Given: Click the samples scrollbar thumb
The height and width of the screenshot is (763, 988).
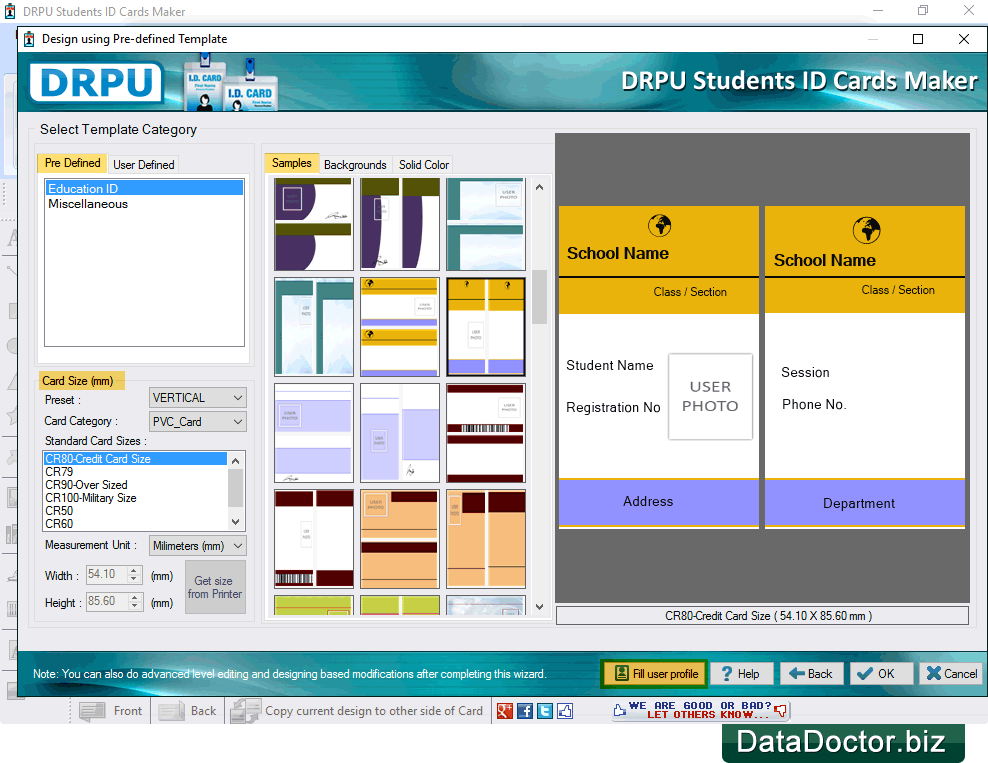Looking at the screenshot, I should coord(539,297).
